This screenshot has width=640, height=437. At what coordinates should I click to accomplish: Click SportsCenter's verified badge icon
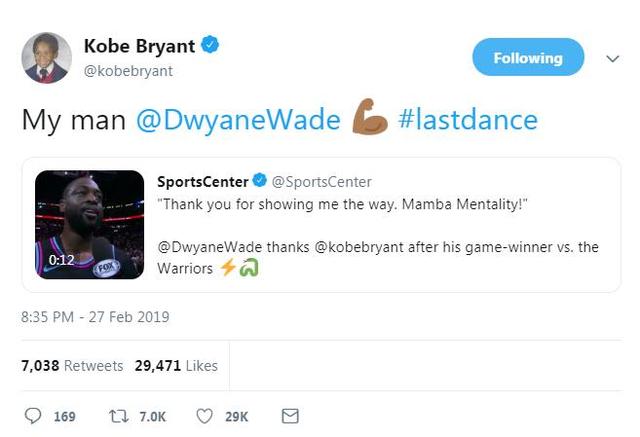[x=260, y=180]
